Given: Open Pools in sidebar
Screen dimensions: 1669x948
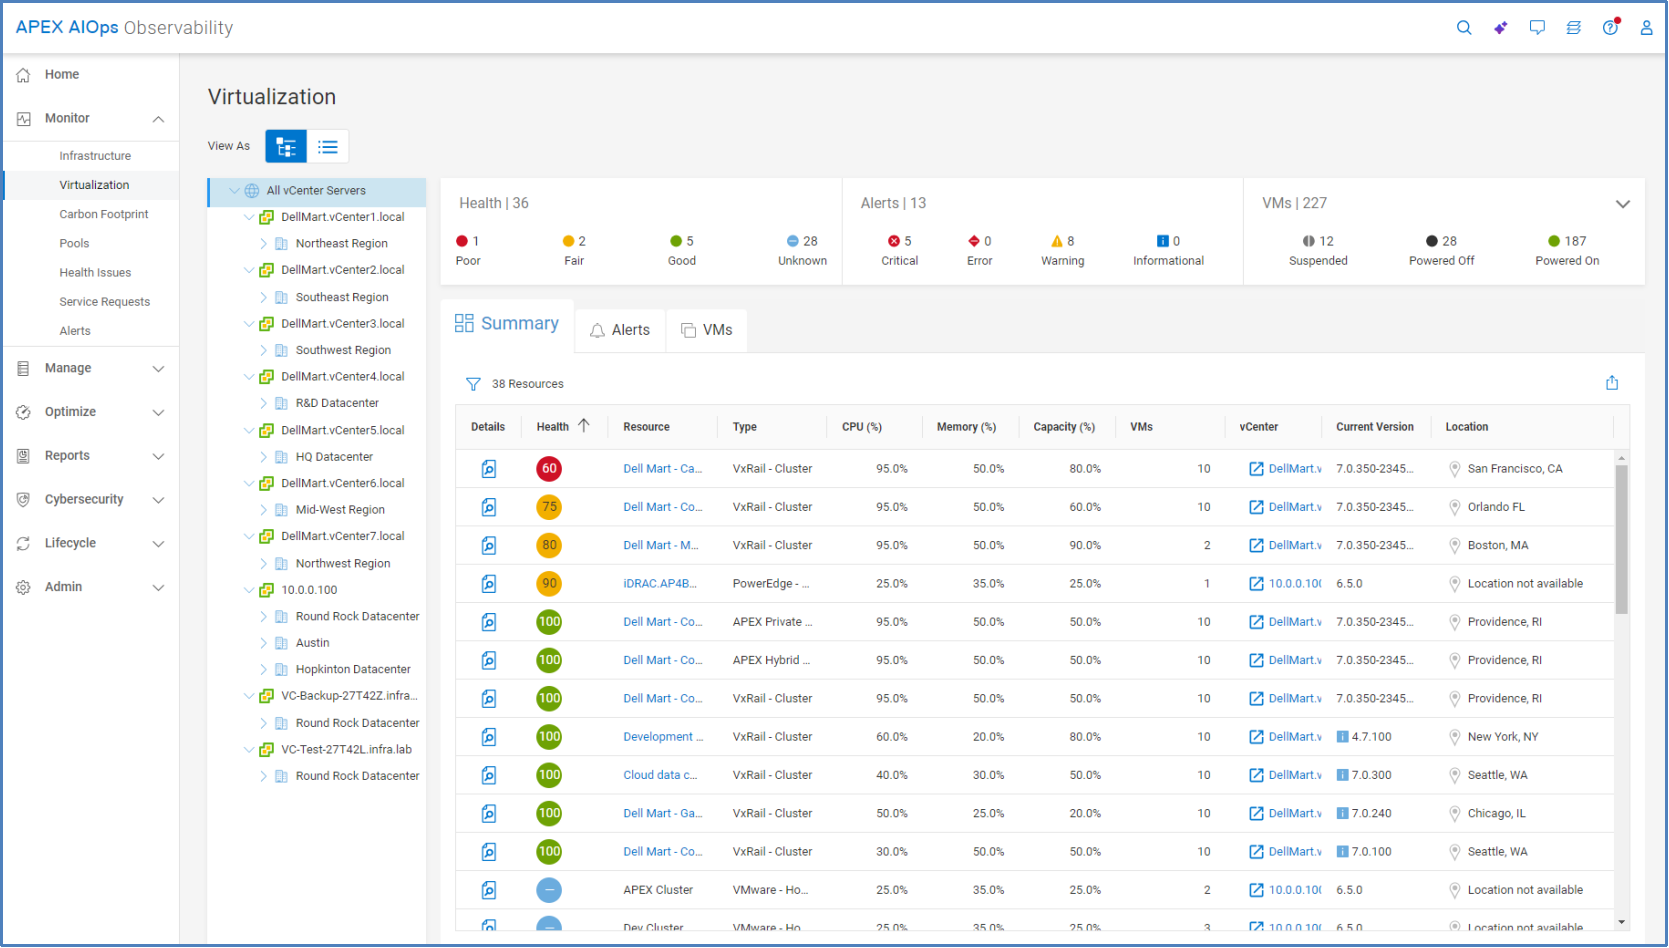Looking at the screenshot, I should pos(74,243).
